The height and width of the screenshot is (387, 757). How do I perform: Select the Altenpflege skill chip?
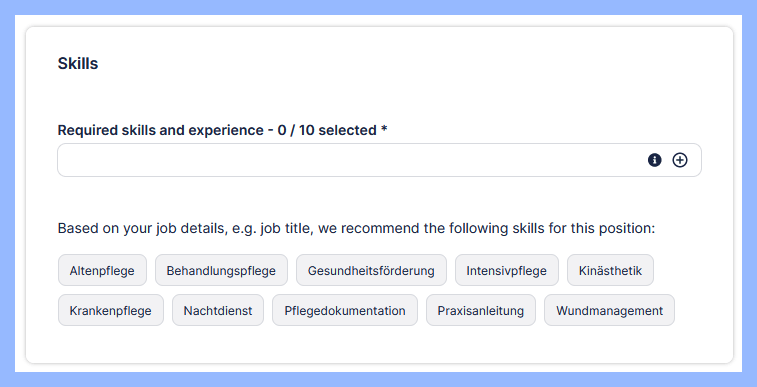(x=102, y=270)
